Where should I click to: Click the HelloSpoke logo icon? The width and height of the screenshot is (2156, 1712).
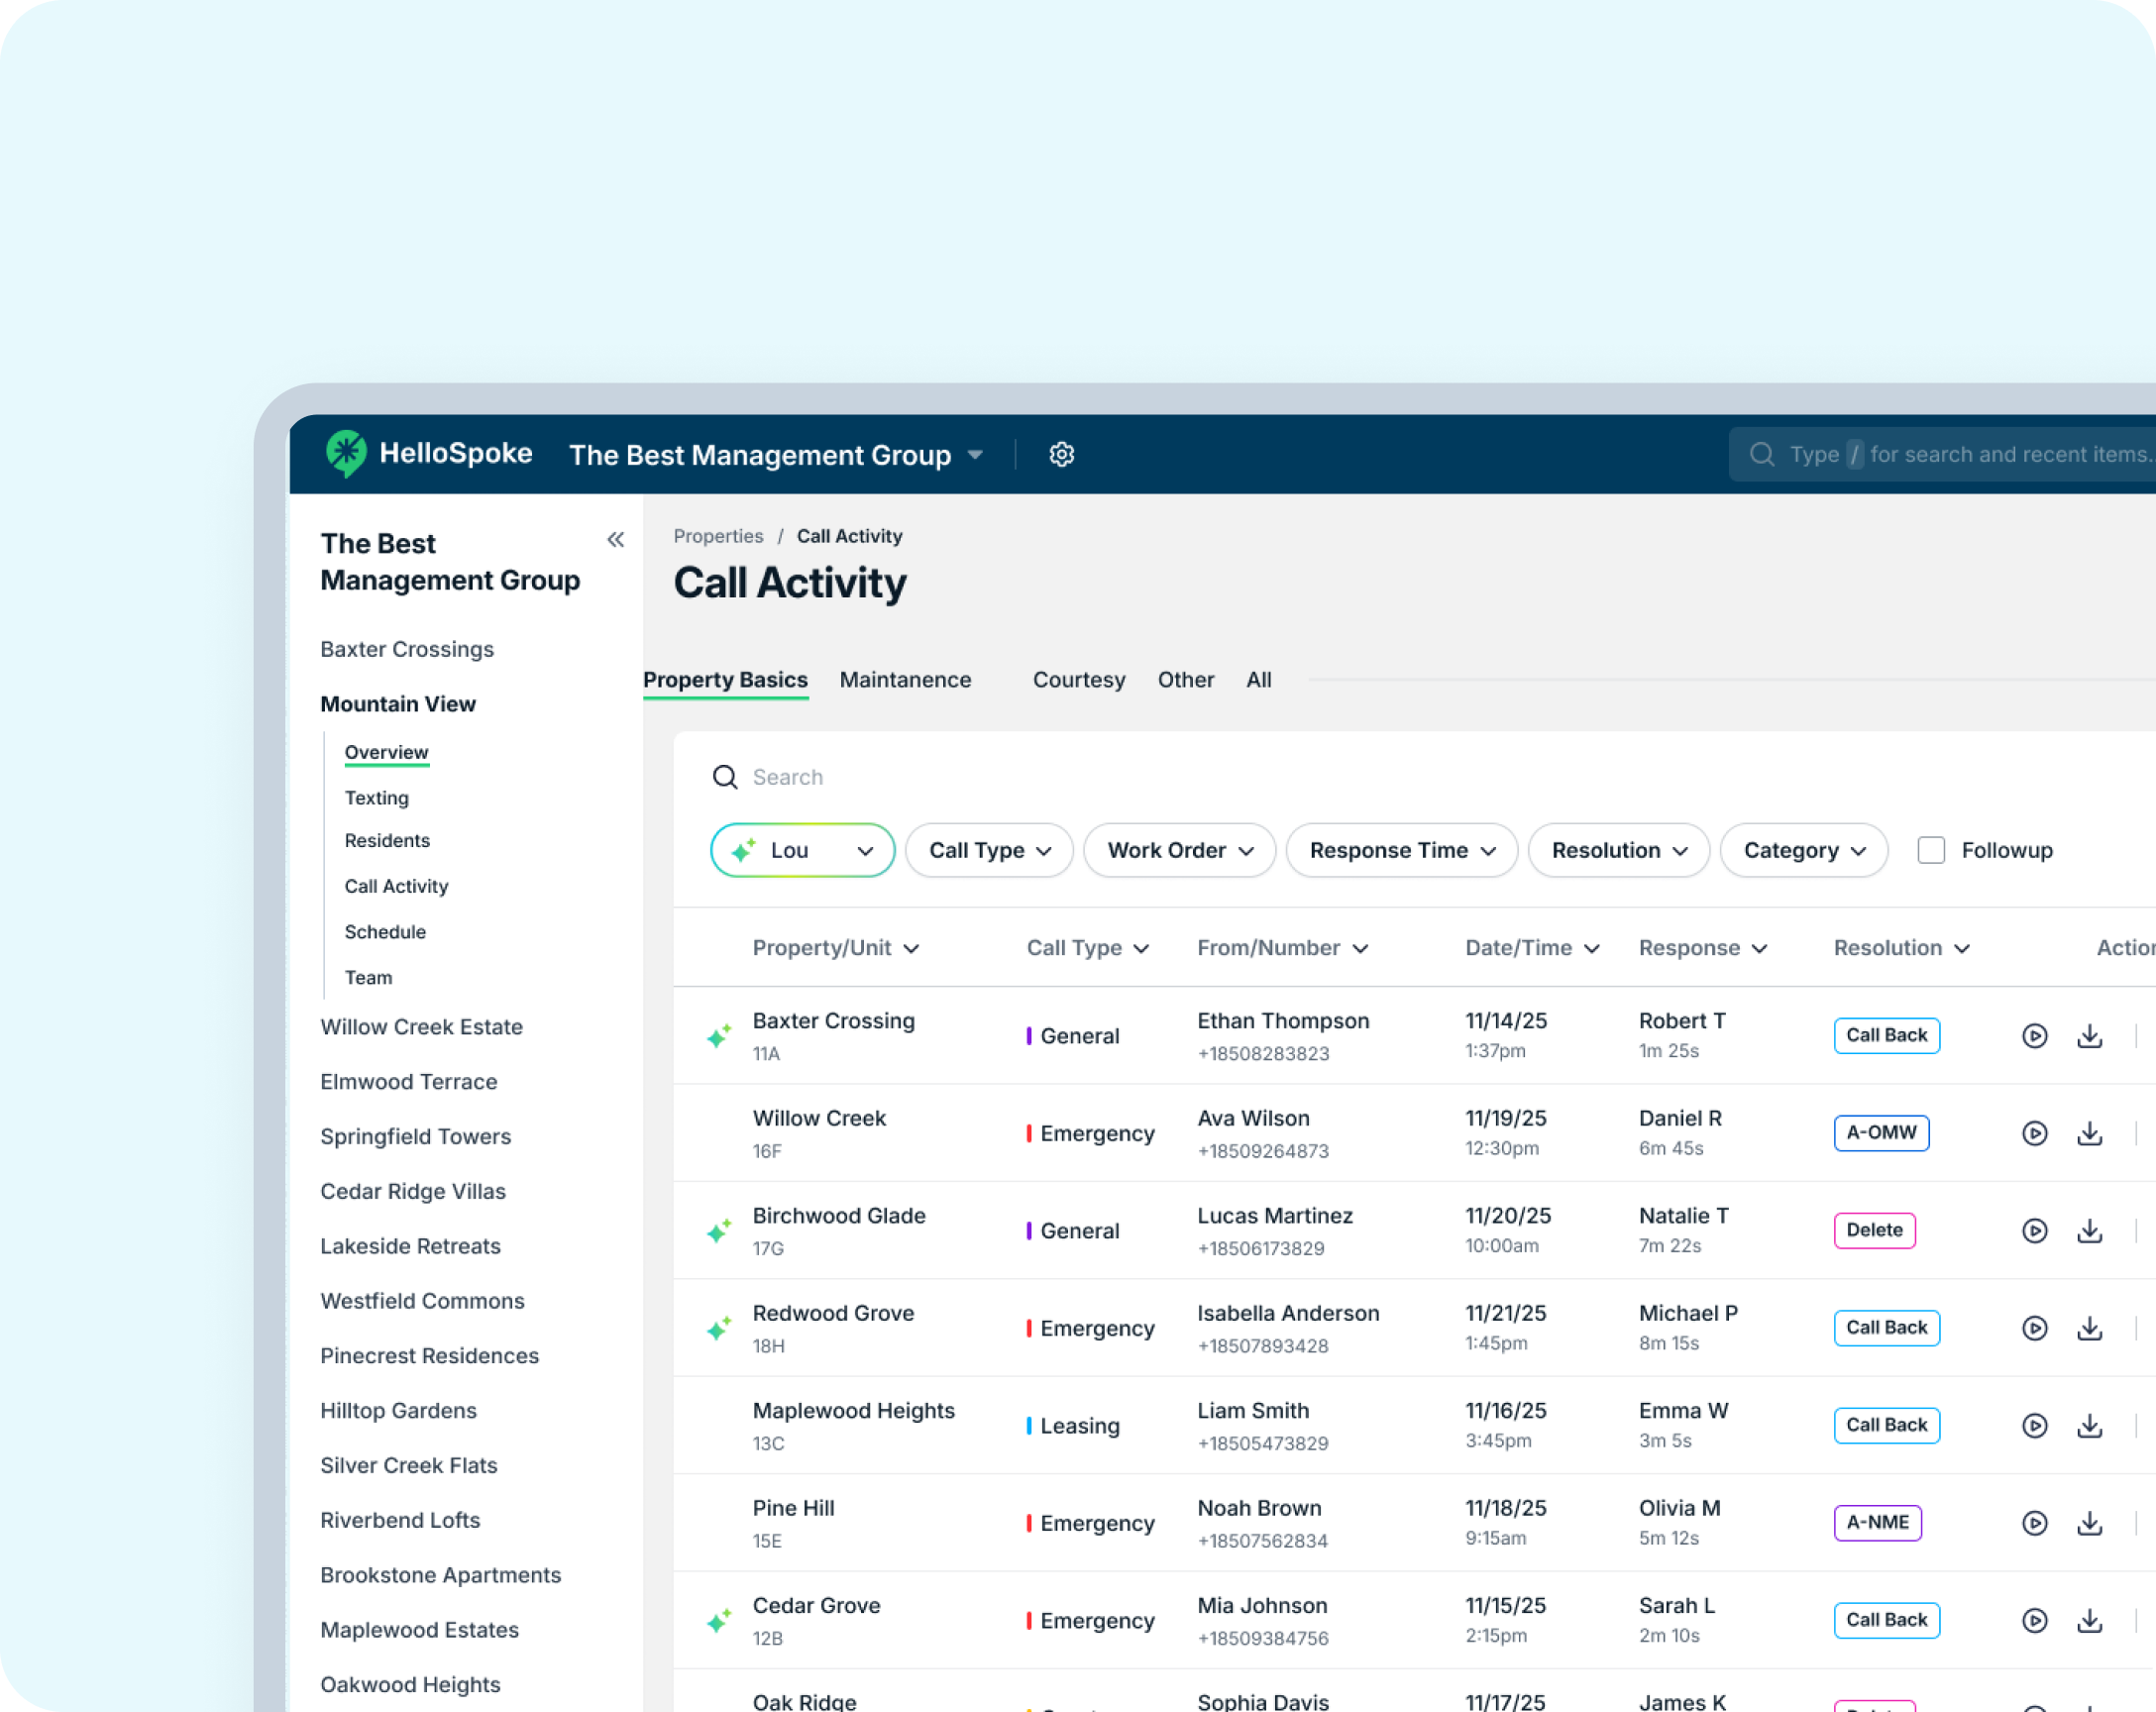pyautogui.click(x=346, y=453)
